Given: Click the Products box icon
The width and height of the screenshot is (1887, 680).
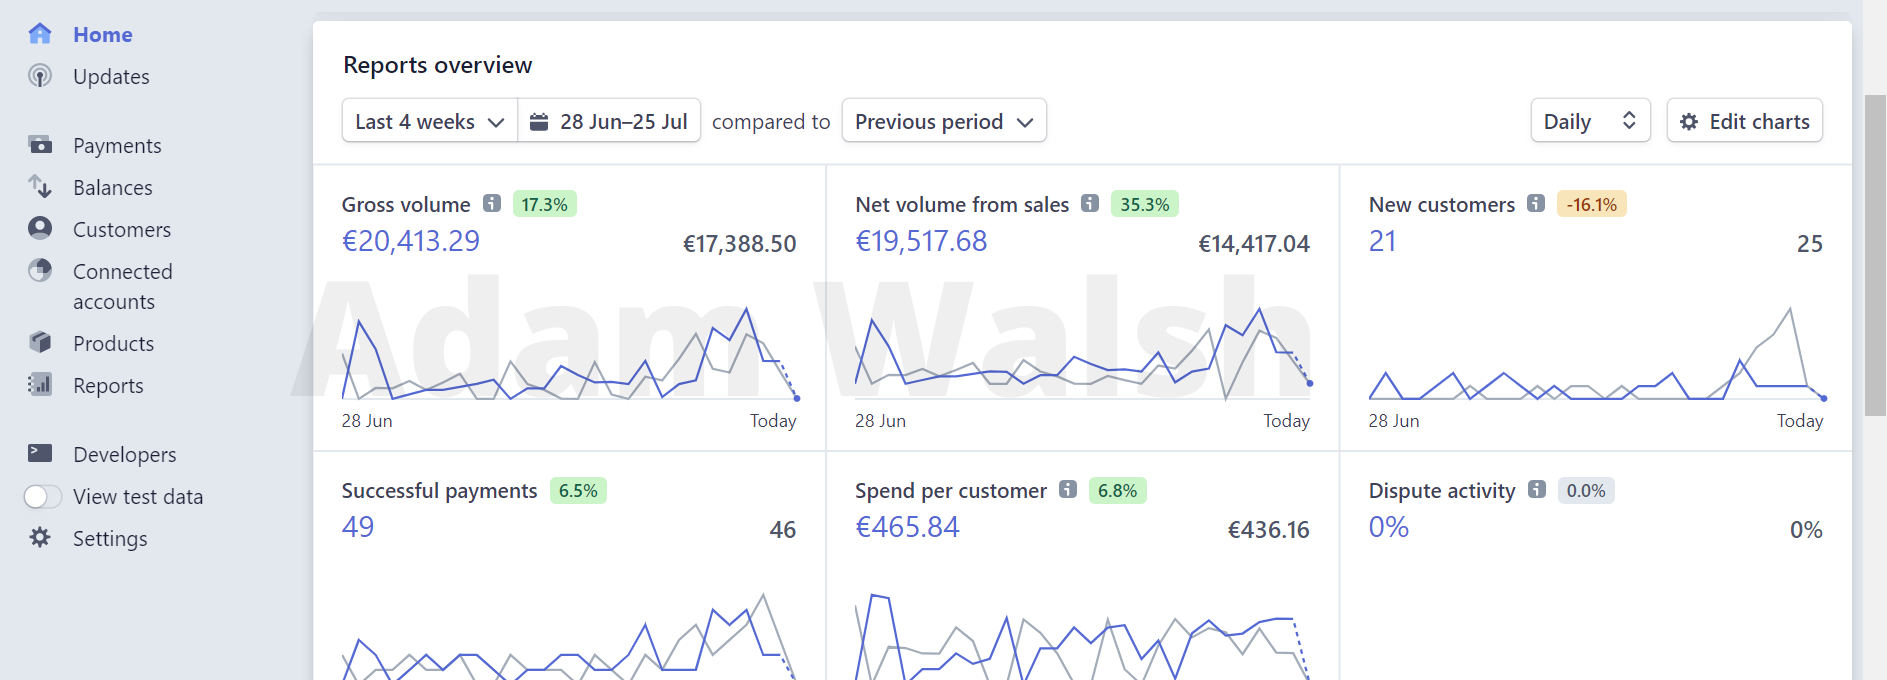Looking at the screenshot, I should click(x=40, y=343).
